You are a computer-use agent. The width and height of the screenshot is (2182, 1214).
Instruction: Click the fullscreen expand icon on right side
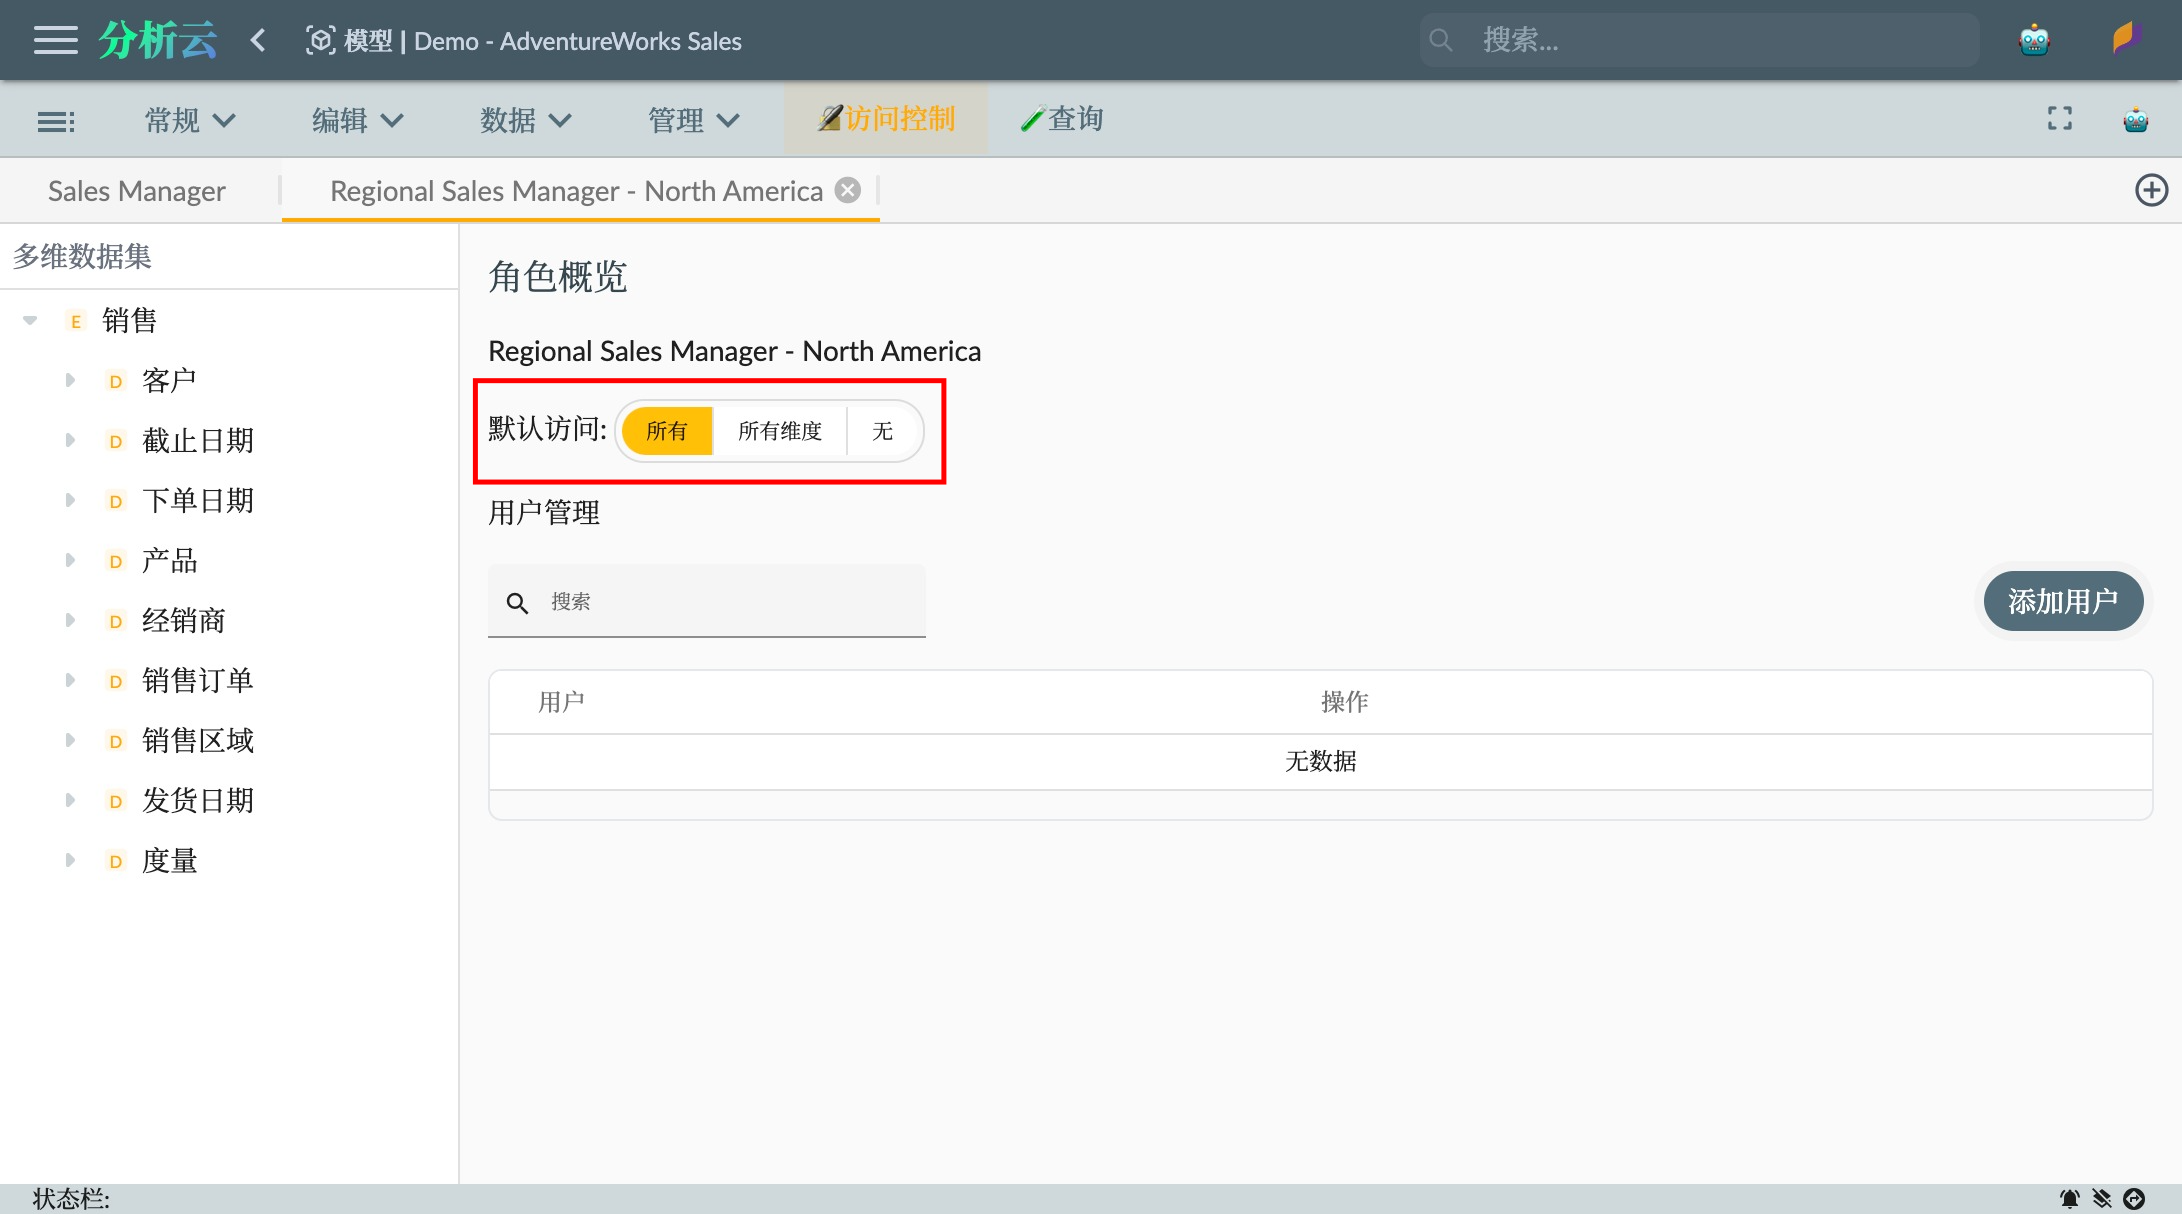click(x=2059, y=120)
